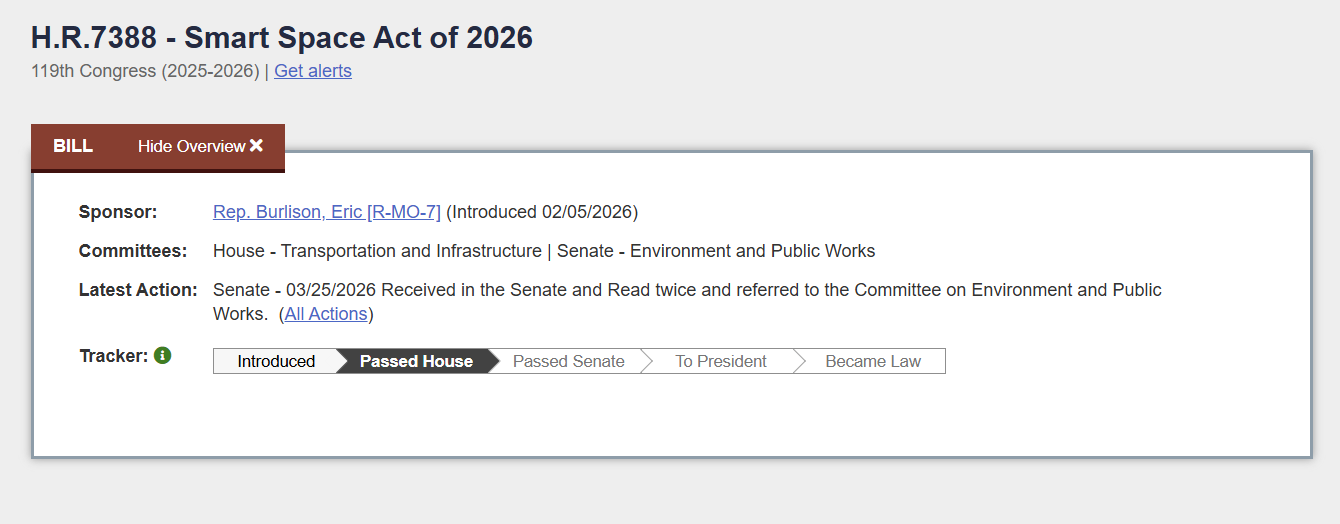The height and width of the screenshot is (524, 1340).
Task: Click the green Tracker info icon
Action: pos(163,355)
